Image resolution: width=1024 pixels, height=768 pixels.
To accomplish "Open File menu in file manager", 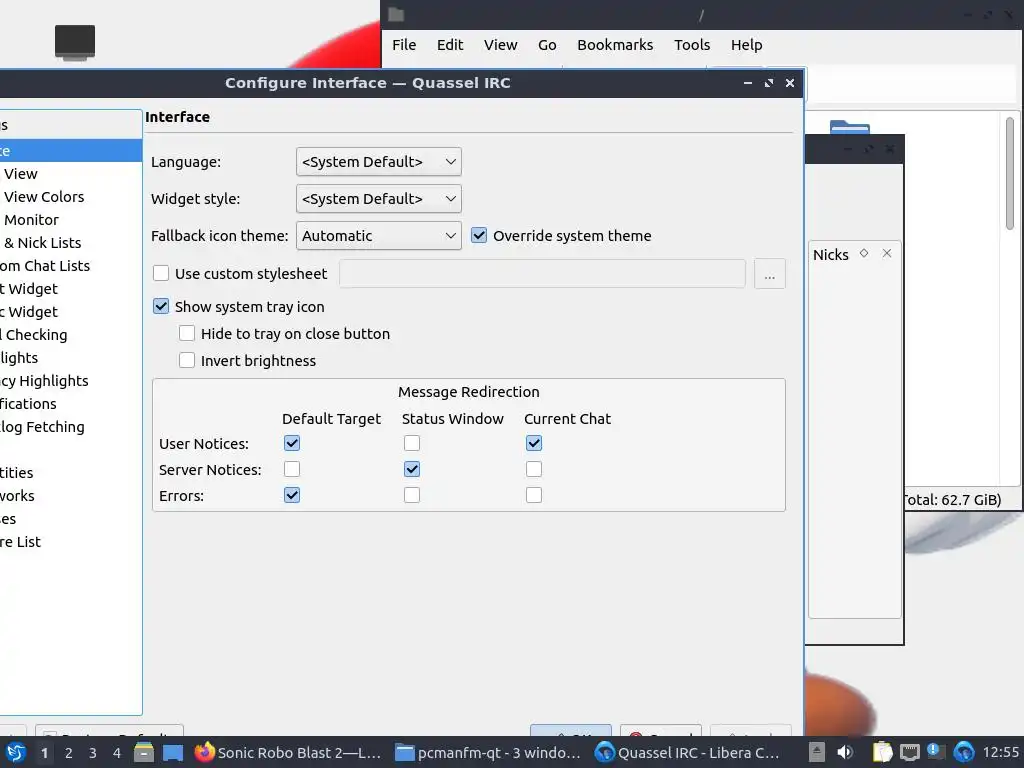I will [404, 44].
